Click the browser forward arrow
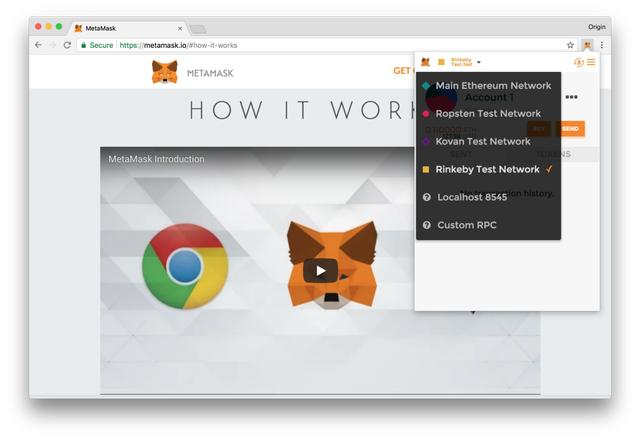Viewport: 640px width, 440px height. [x=53, y=45]
